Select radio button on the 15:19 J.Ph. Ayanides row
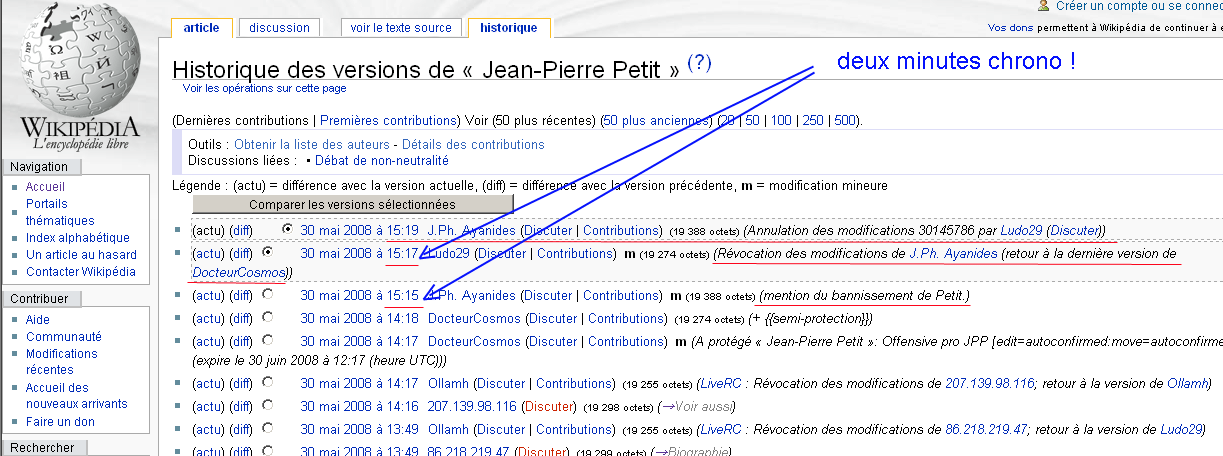This screenshot has width=1223, height=456. pos(288,230)
